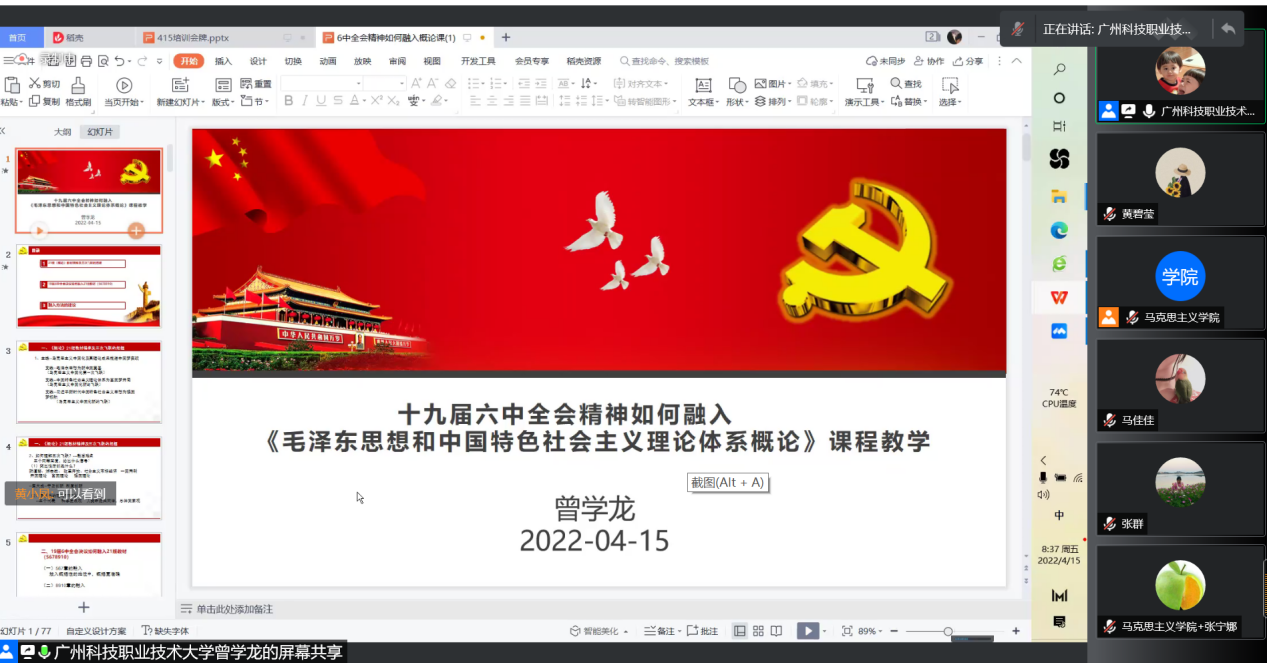Open the Transitions (切换) ribbon tab
1267x663 pixels.
(293, 61)
